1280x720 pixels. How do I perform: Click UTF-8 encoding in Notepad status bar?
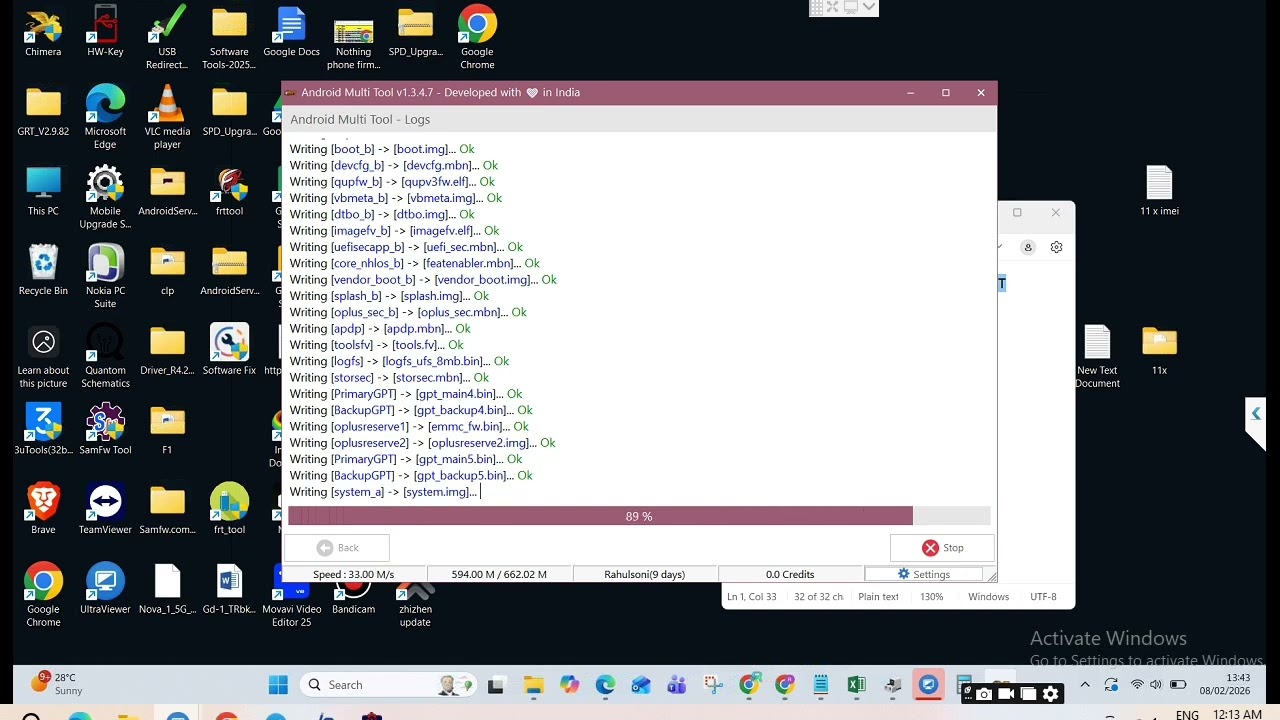tap(1043, 597)
